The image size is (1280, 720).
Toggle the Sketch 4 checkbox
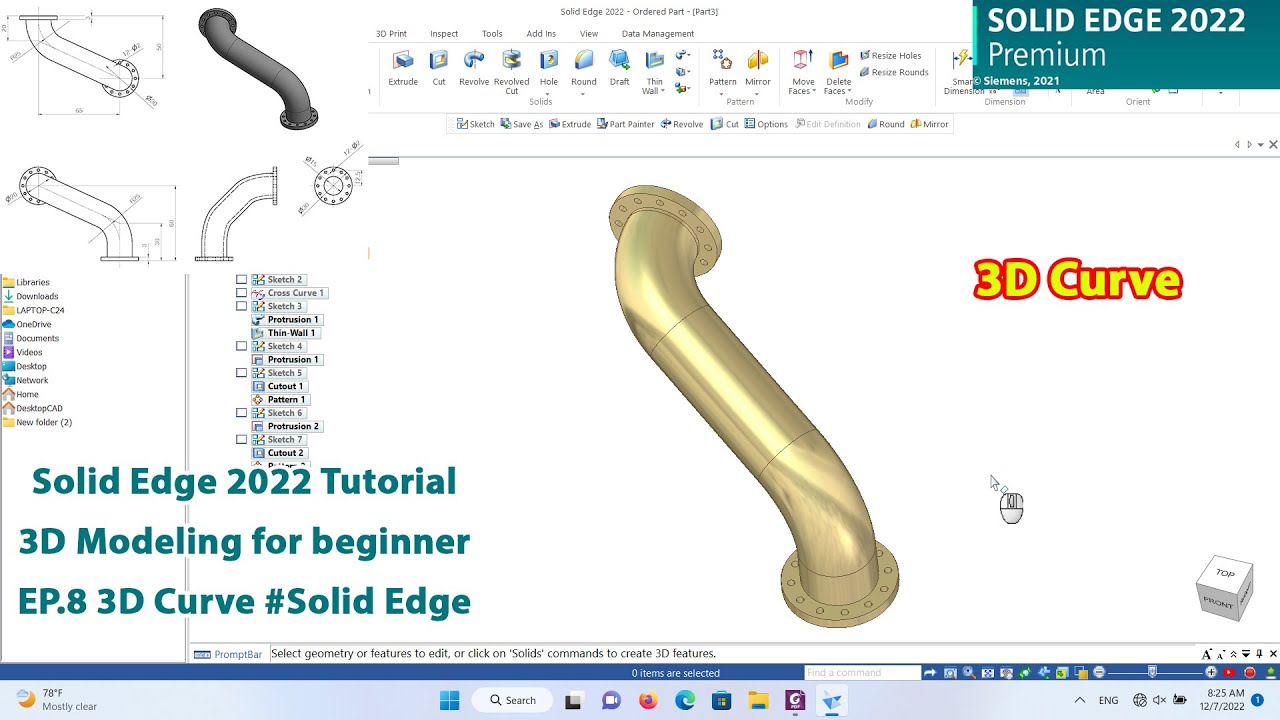241,346
